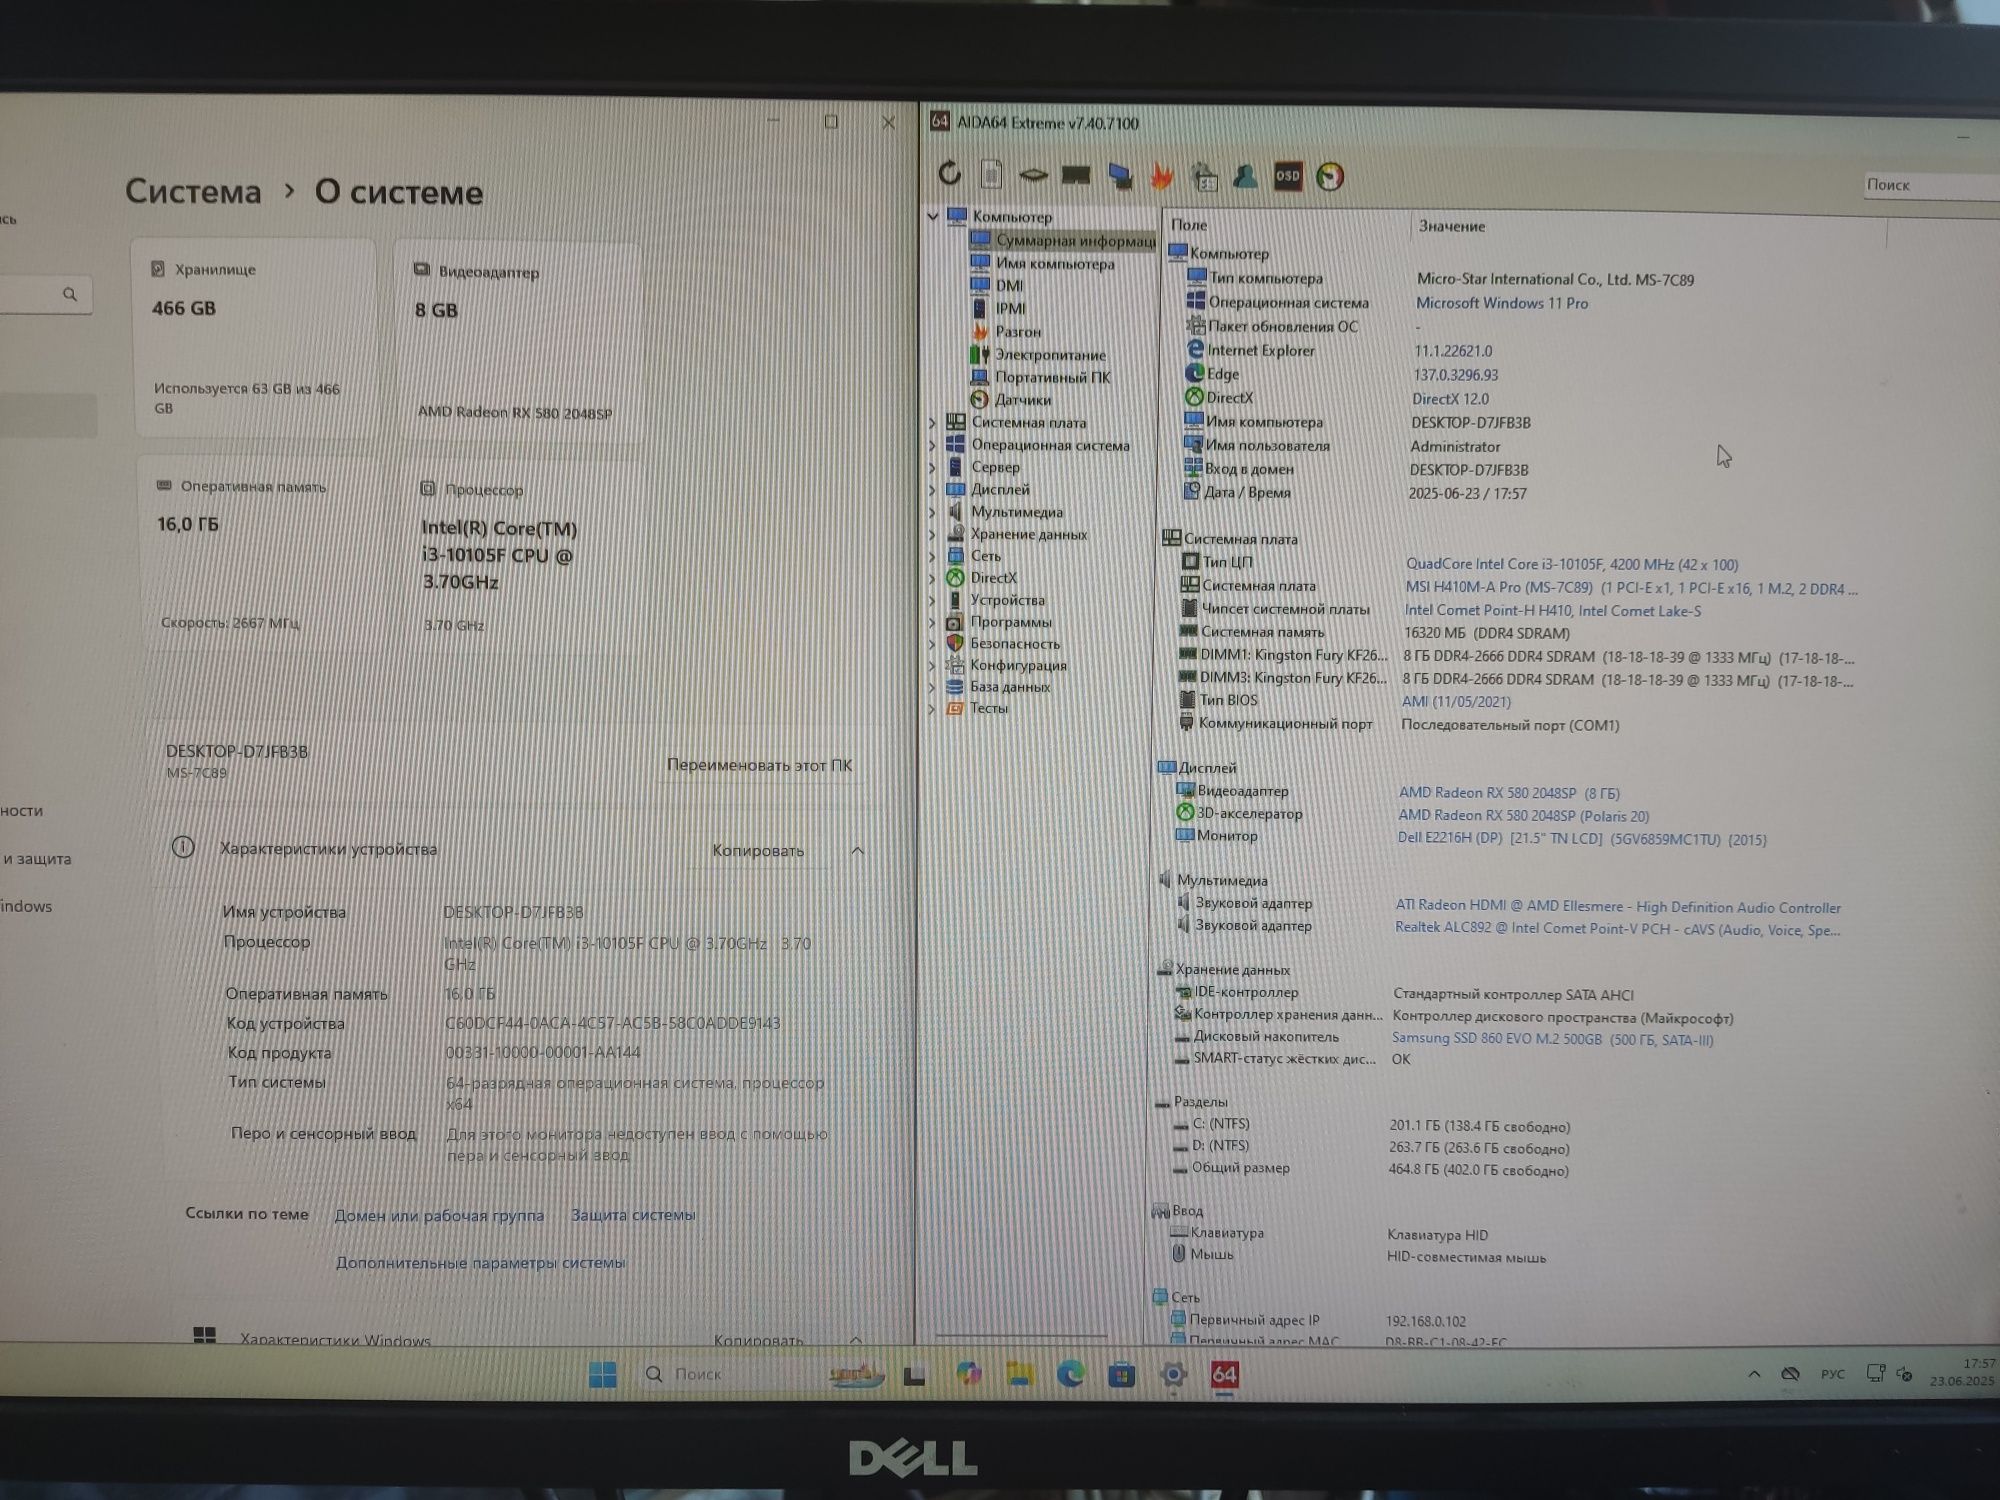This screenshot has height=1500, width=2000.
Task: Click Переименовать этот ПК button
Action: click(760, 765)
